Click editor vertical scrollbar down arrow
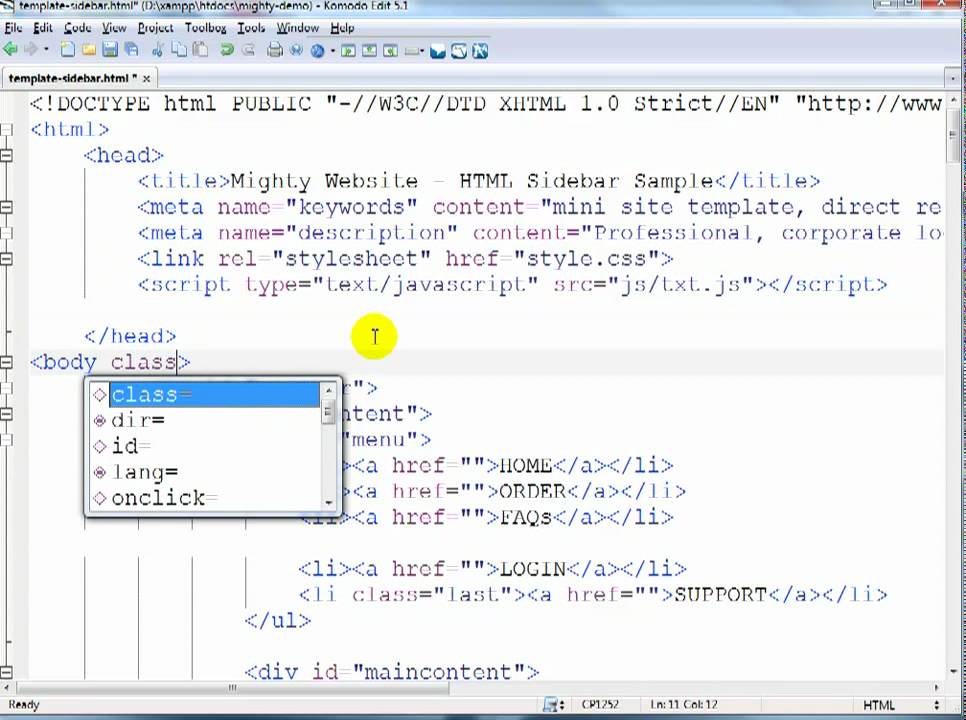This screenshot has width=966, height=720. [x=954, y=671]
